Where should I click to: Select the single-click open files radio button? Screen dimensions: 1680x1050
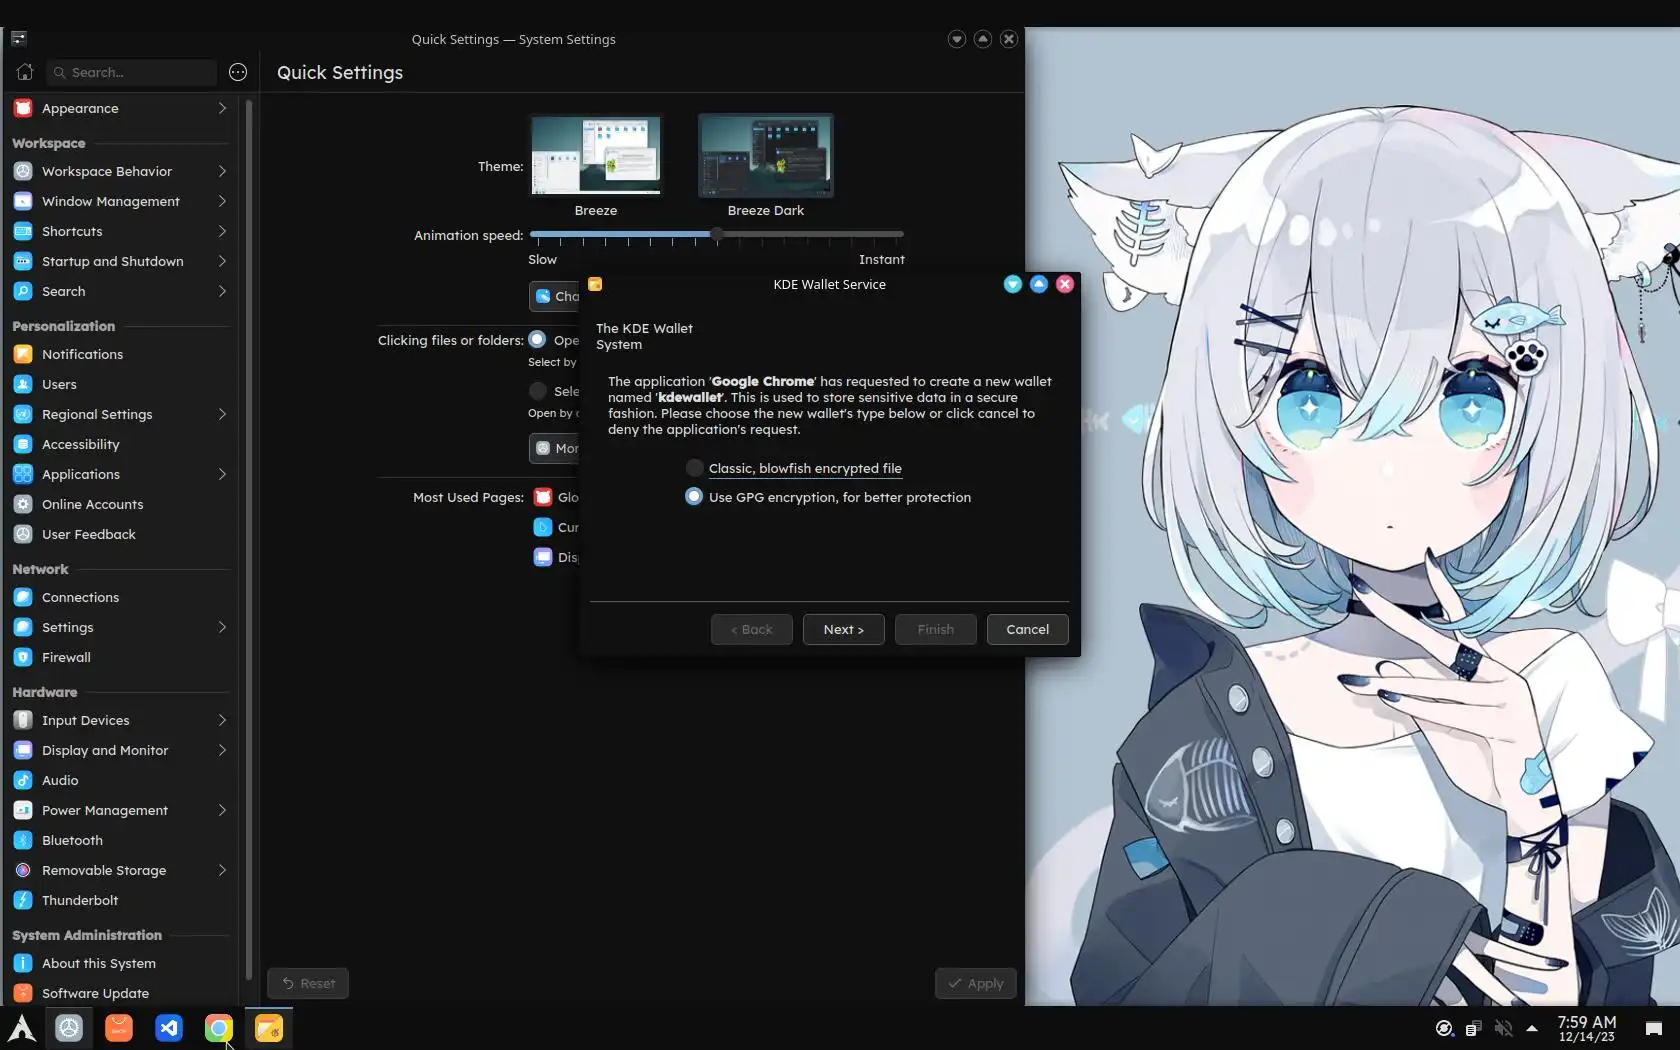tap(537, 339)
